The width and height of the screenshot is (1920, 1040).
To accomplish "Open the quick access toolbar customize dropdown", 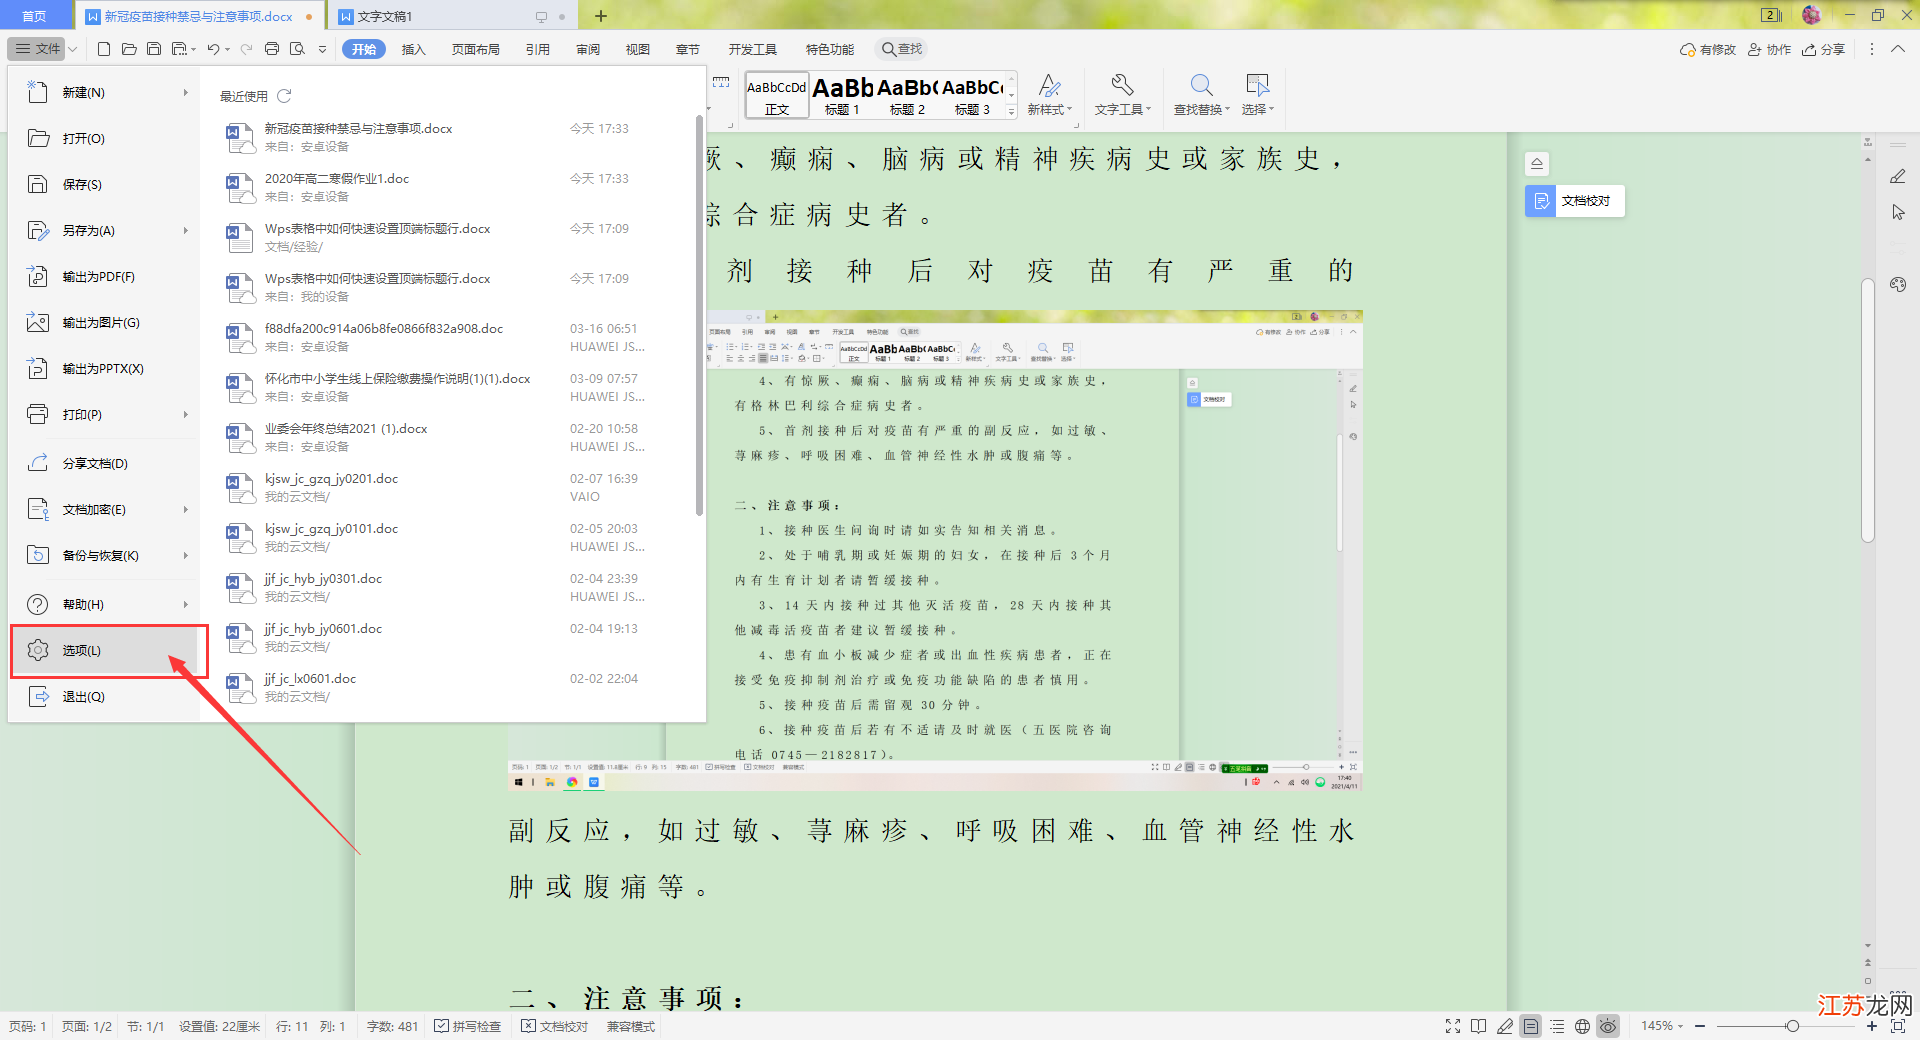I will point(322,49).
